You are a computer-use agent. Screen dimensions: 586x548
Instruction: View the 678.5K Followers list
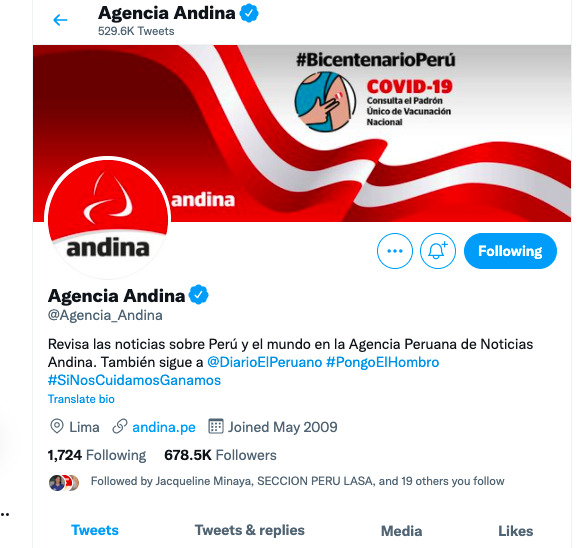(220, 455)
